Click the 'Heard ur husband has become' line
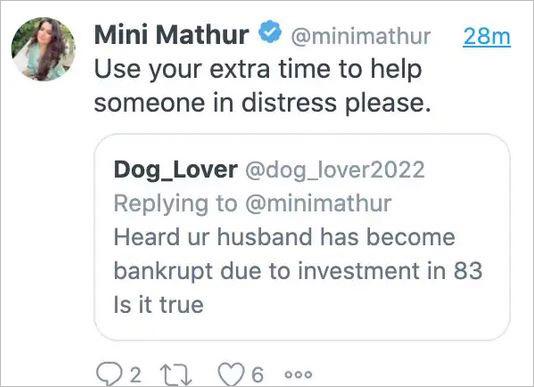The width and height of the screenshot is (534, 387). (x=285, y=237)
